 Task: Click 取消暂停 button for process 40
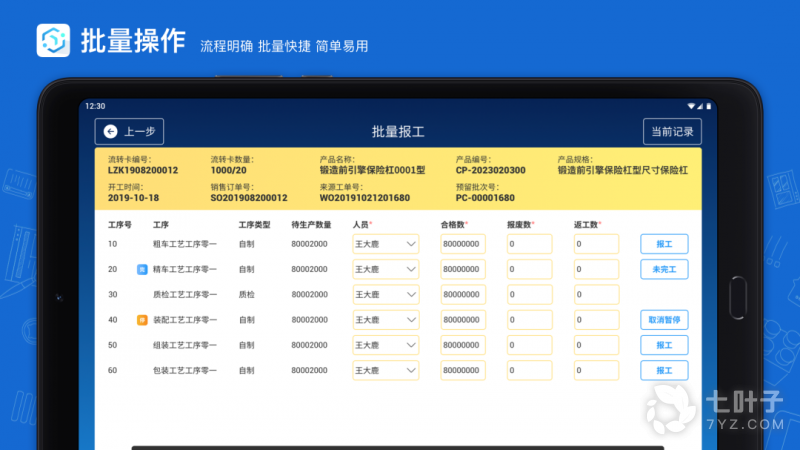click(x=664, y=319)
